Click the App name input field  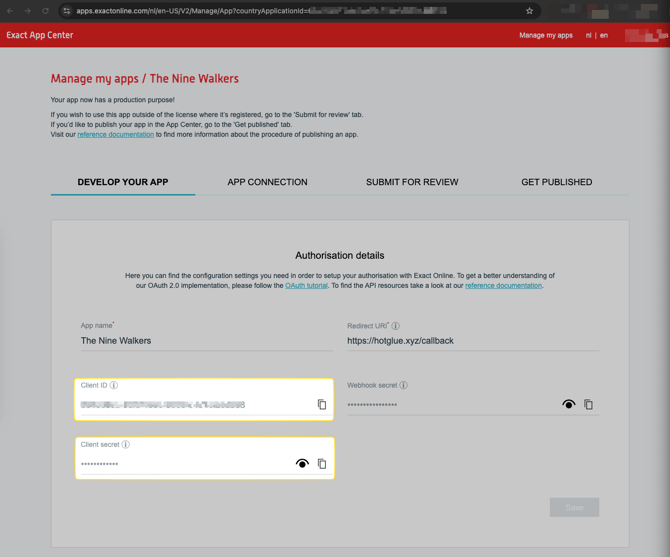pos(205,341)
